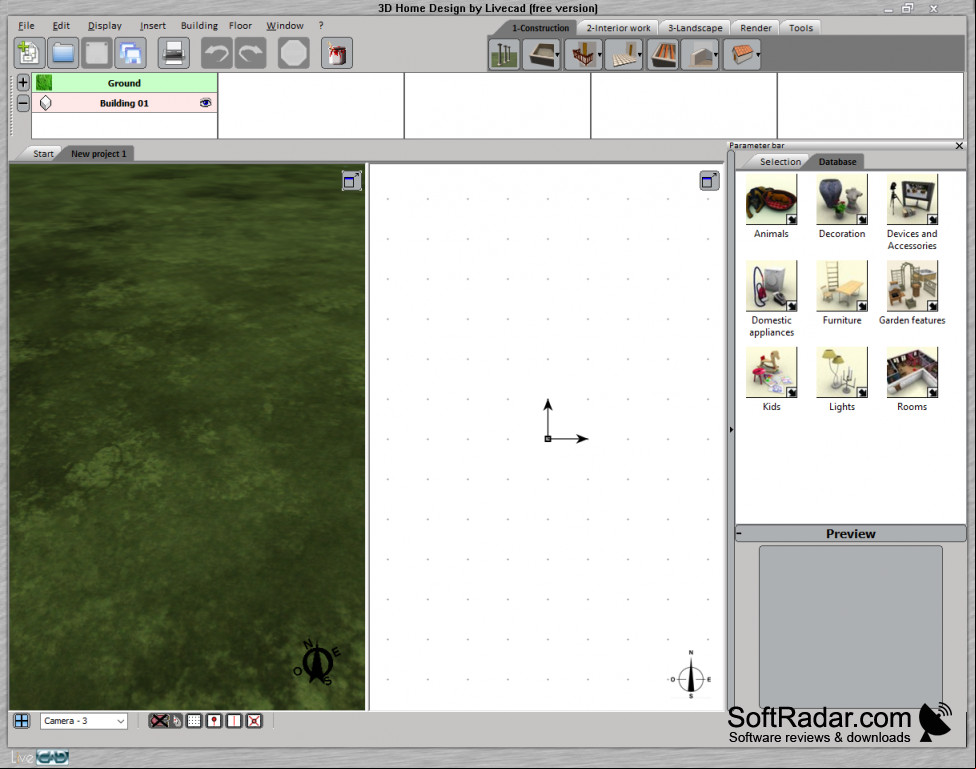Open the Furniture category
Viewport: 976px width, 769px height.
tap(842, 293)
